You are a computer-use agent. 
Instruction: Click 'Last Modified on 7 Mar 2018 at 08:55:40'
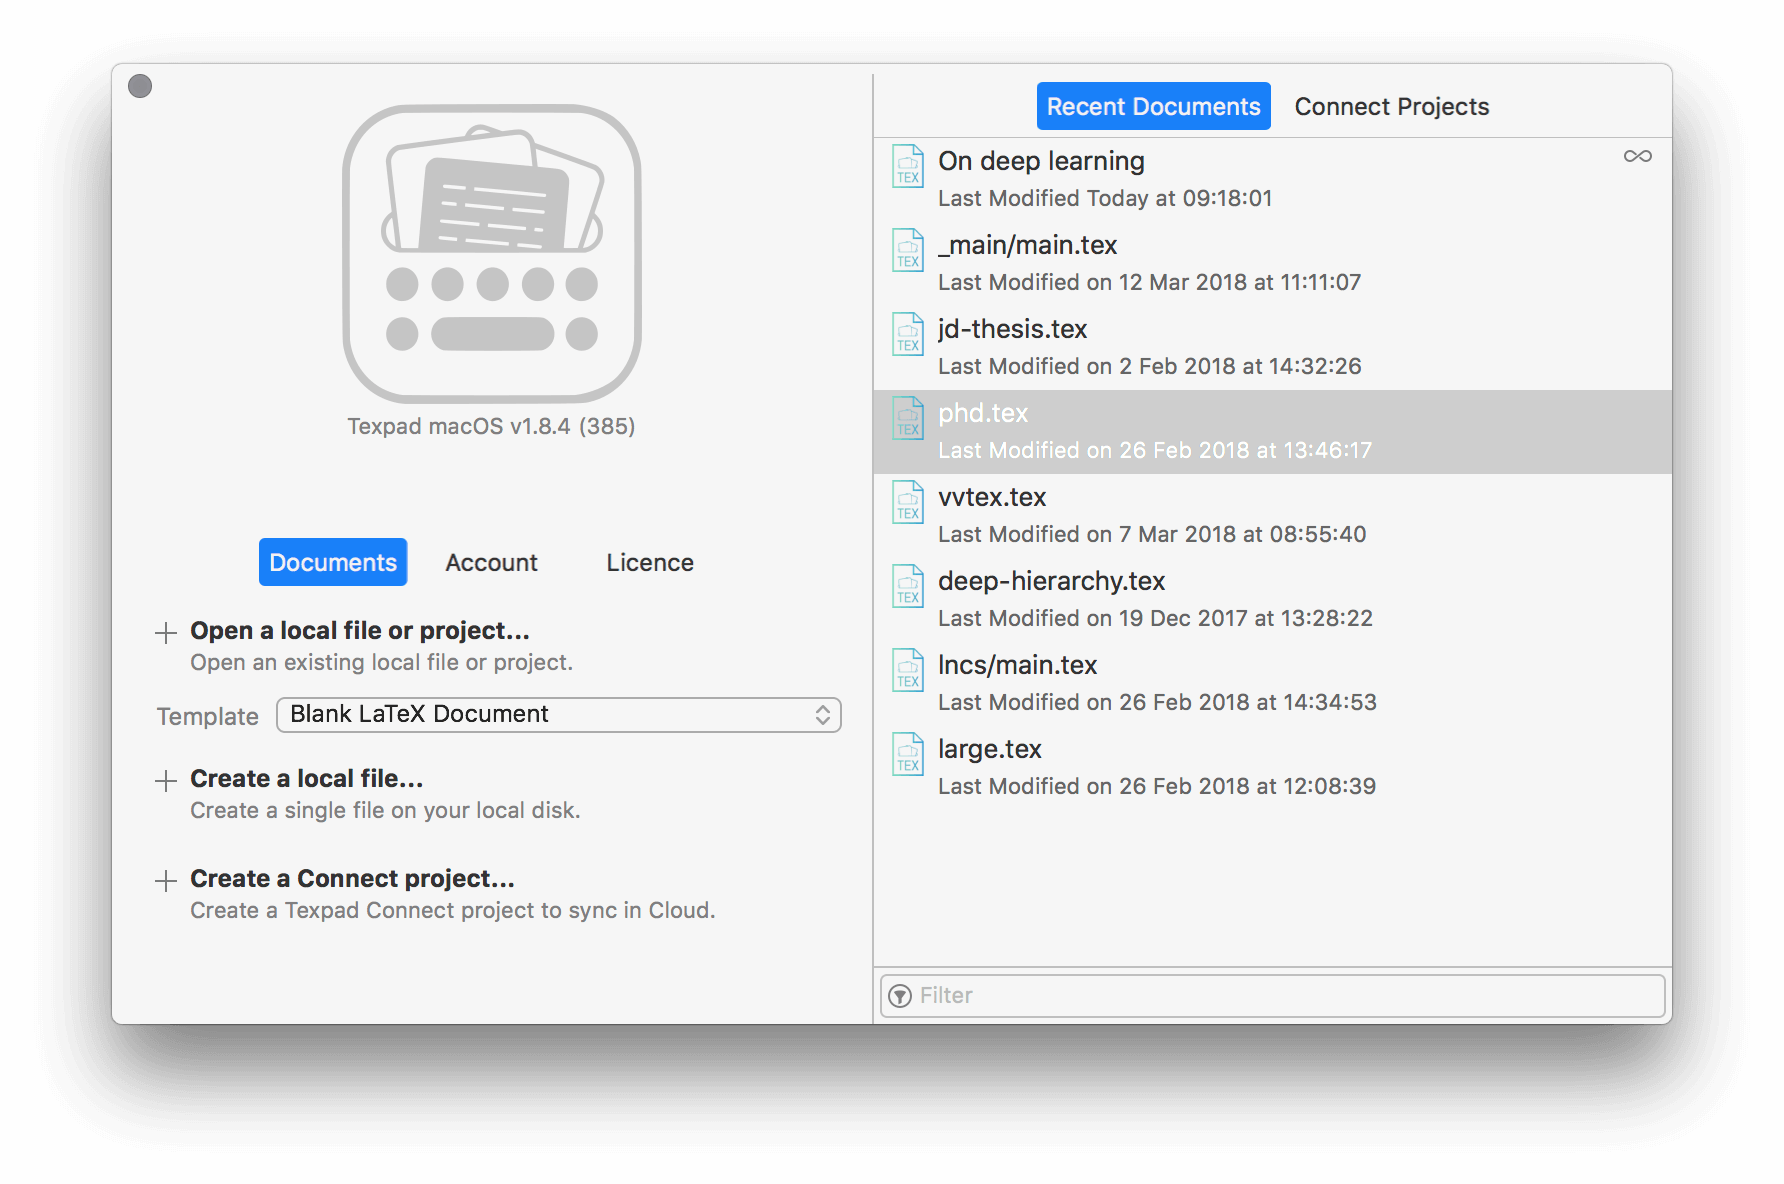(1152, 534)
